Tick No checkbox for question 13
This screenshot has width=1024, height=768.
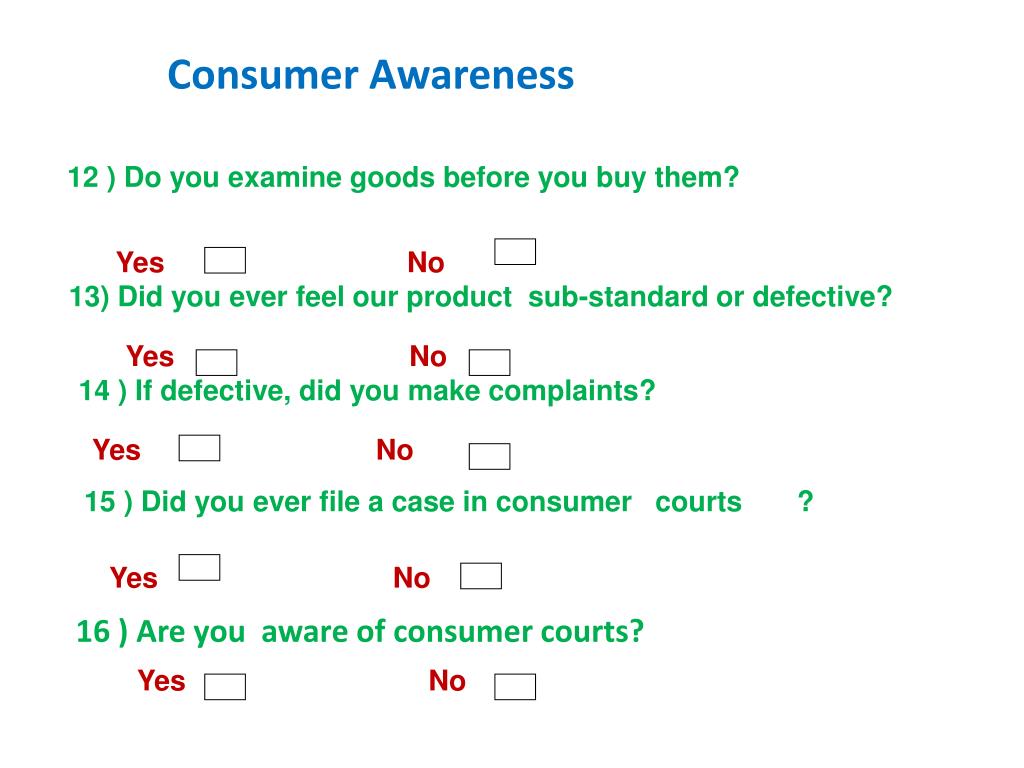[x=489, y=362]
